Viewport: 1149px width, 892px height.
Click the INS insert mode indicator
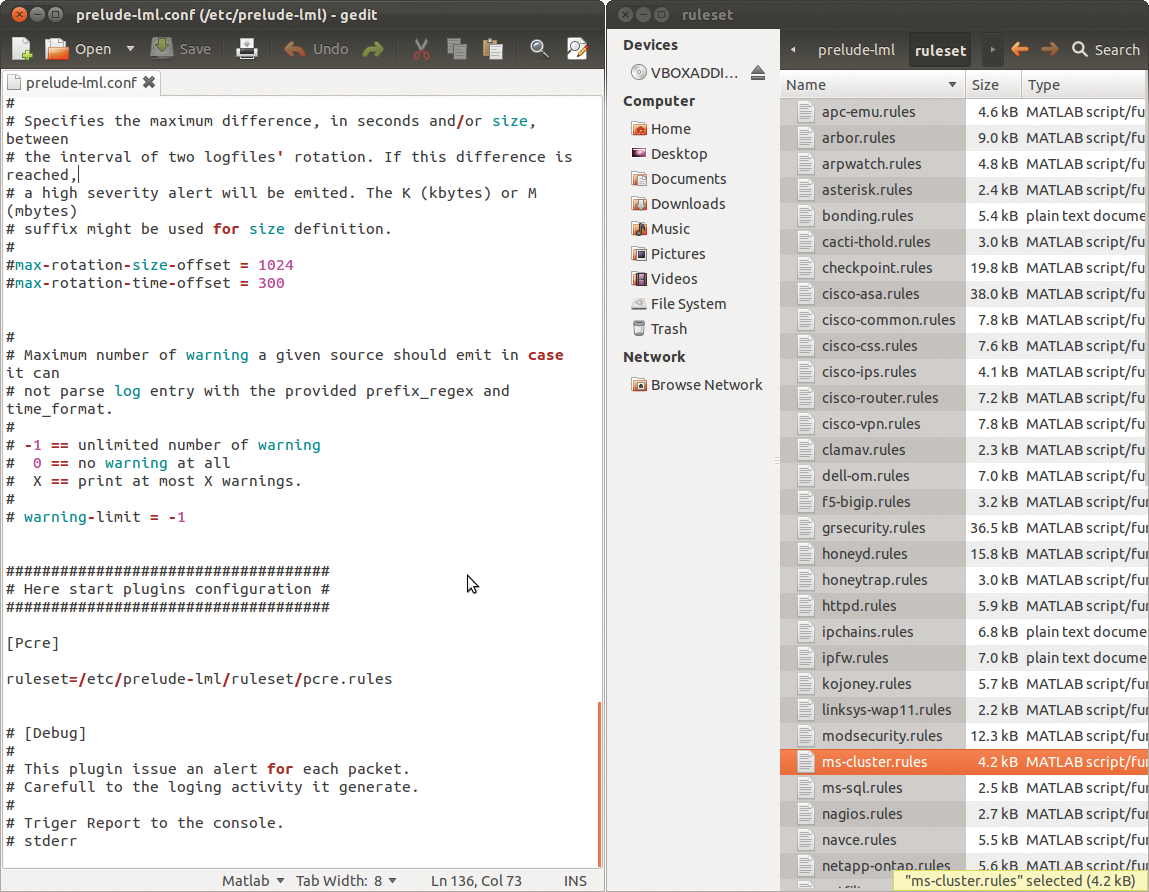pyautogui.click(x=575, y=880)
